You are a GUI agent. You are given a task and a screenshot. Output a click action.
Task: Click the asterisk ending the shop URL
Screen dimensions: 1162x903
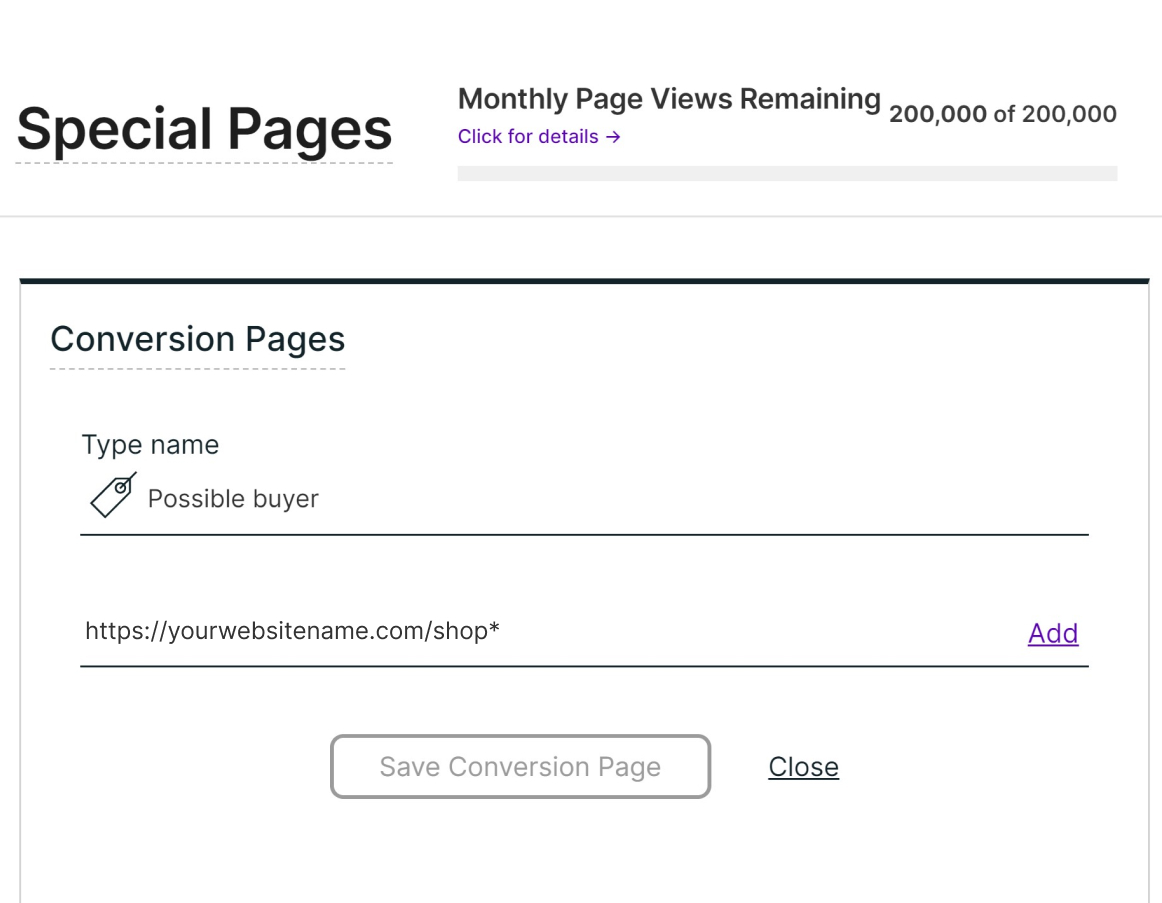pyautogui.click(x=494, y=629)
